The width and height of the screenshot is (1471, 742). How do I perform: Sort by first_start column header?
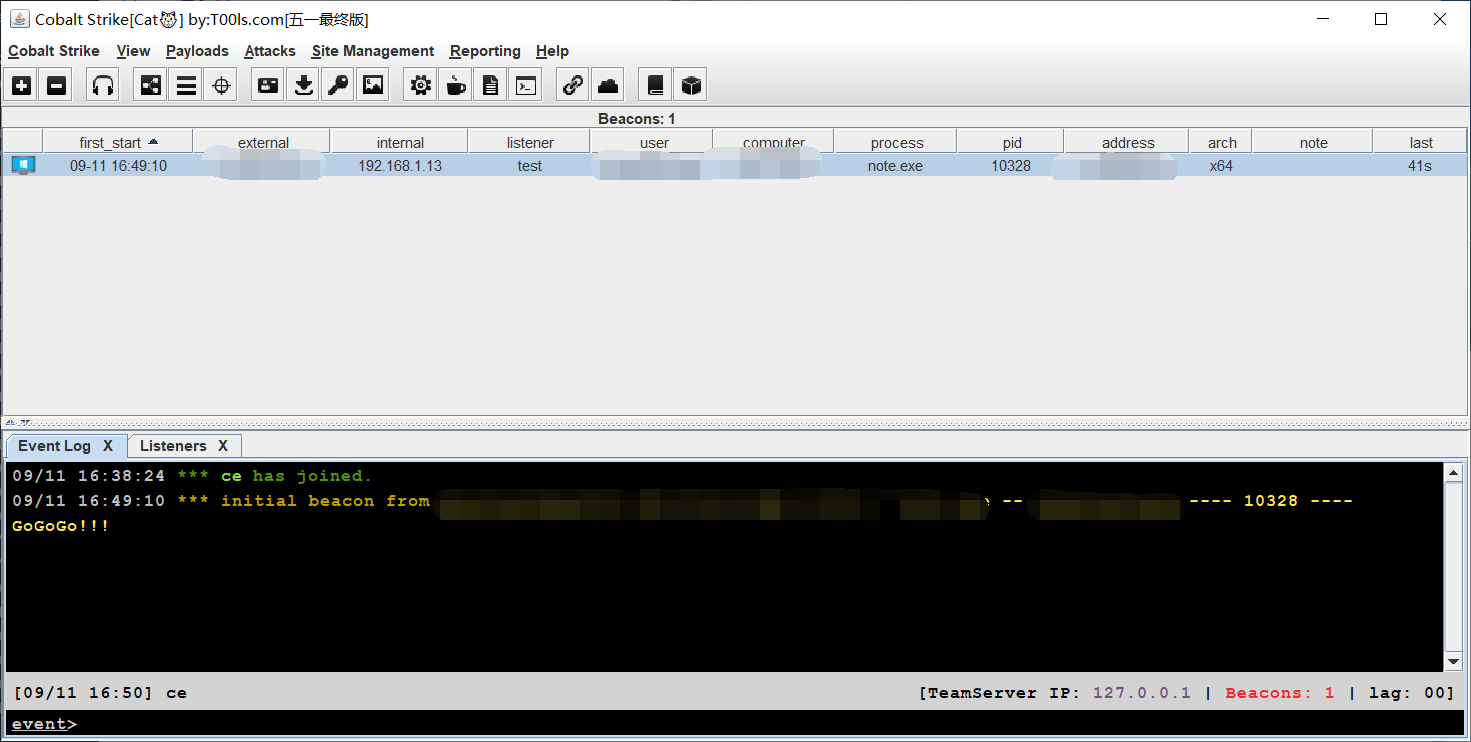[117, 142]
